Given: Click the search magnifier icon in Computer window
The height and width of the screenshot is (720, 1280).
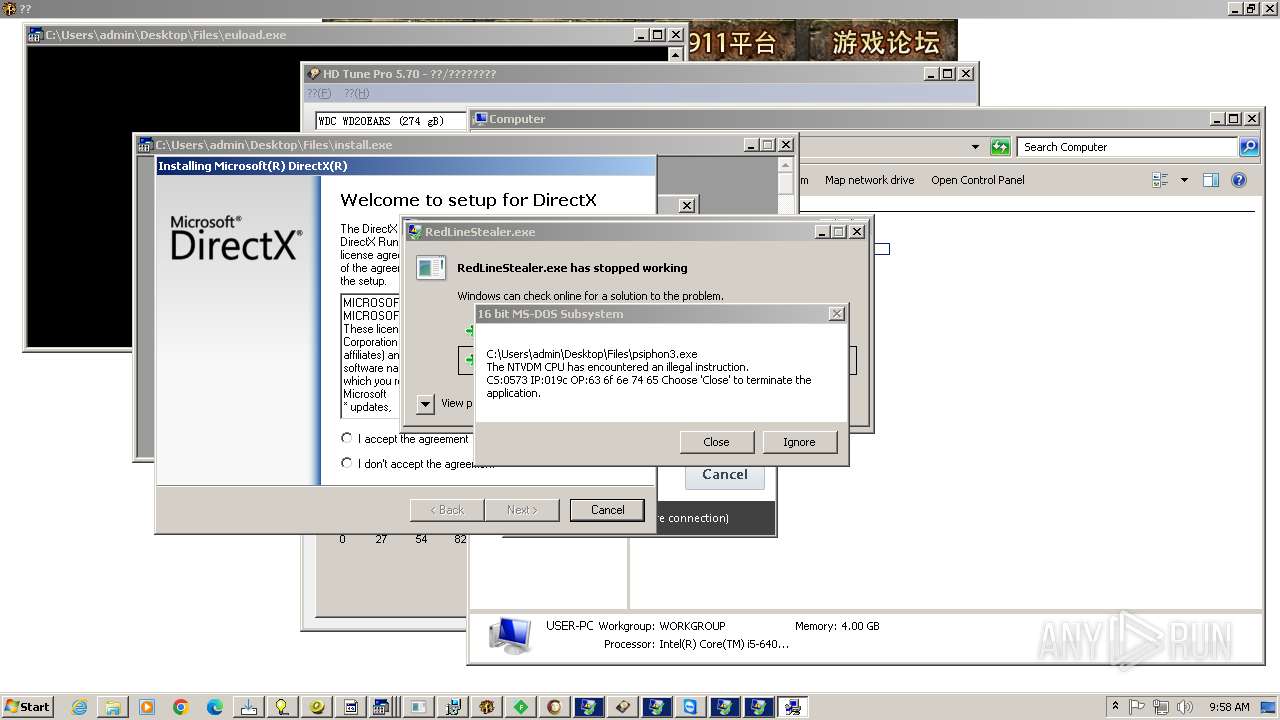Looking at the screenshot, I should pos(1249,147).
